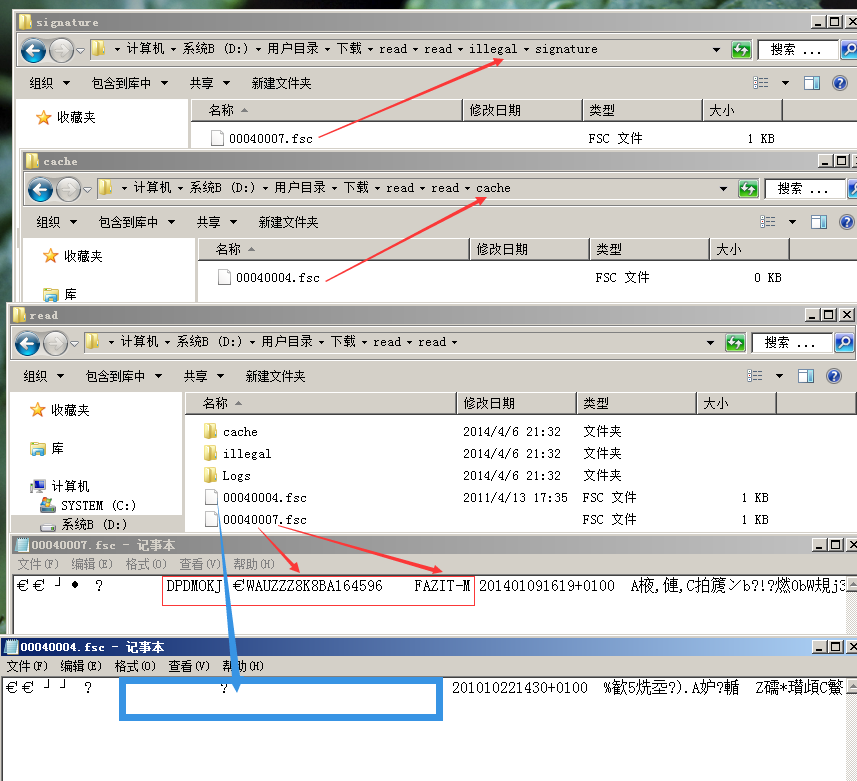Select 收藏夹 in cache window sidebar

tap(85, 256)
